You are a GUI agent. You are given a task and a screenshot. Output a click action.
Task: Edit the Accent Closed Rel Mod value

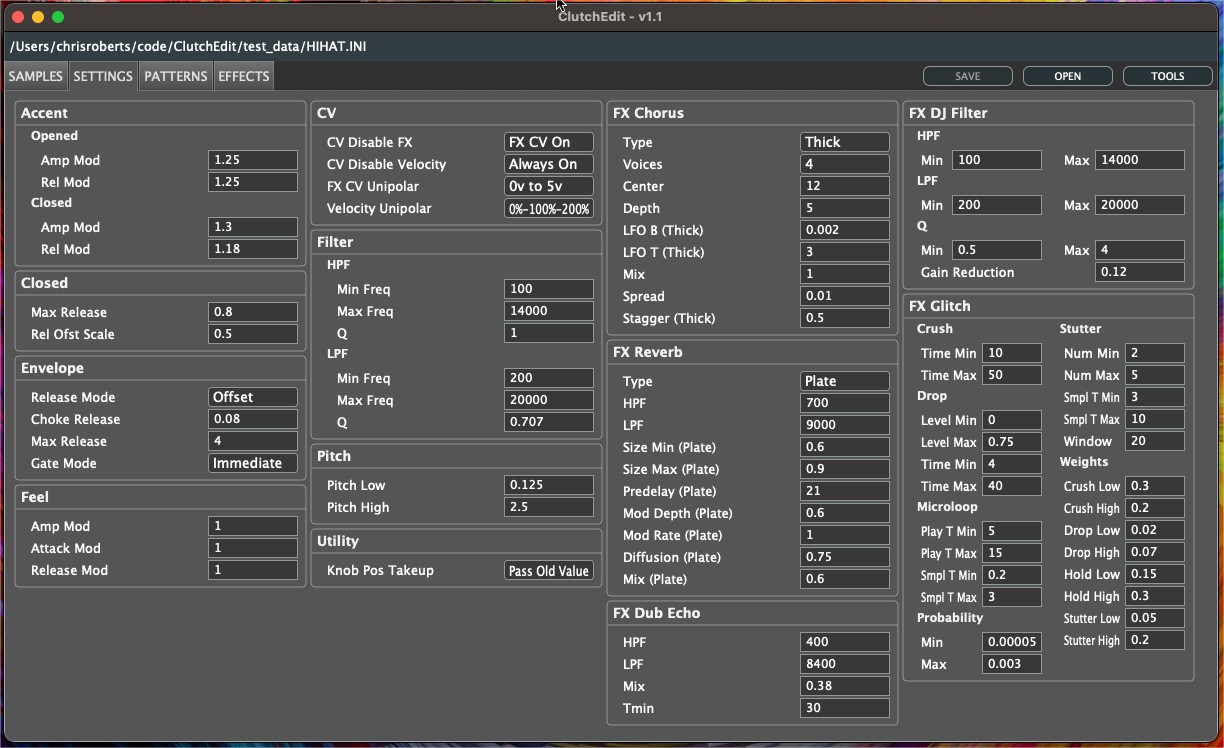coord(253,249)
